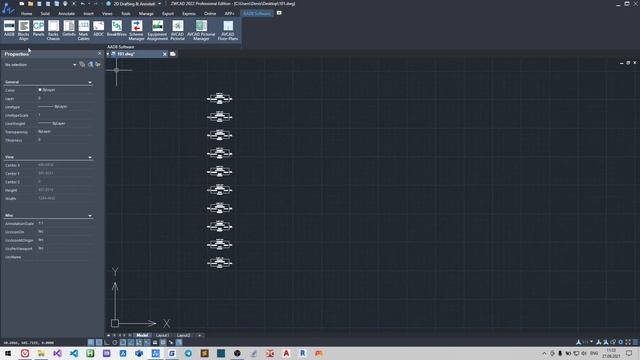
Task: Open the Racks Chassis tool
Action: pos(53,30)
